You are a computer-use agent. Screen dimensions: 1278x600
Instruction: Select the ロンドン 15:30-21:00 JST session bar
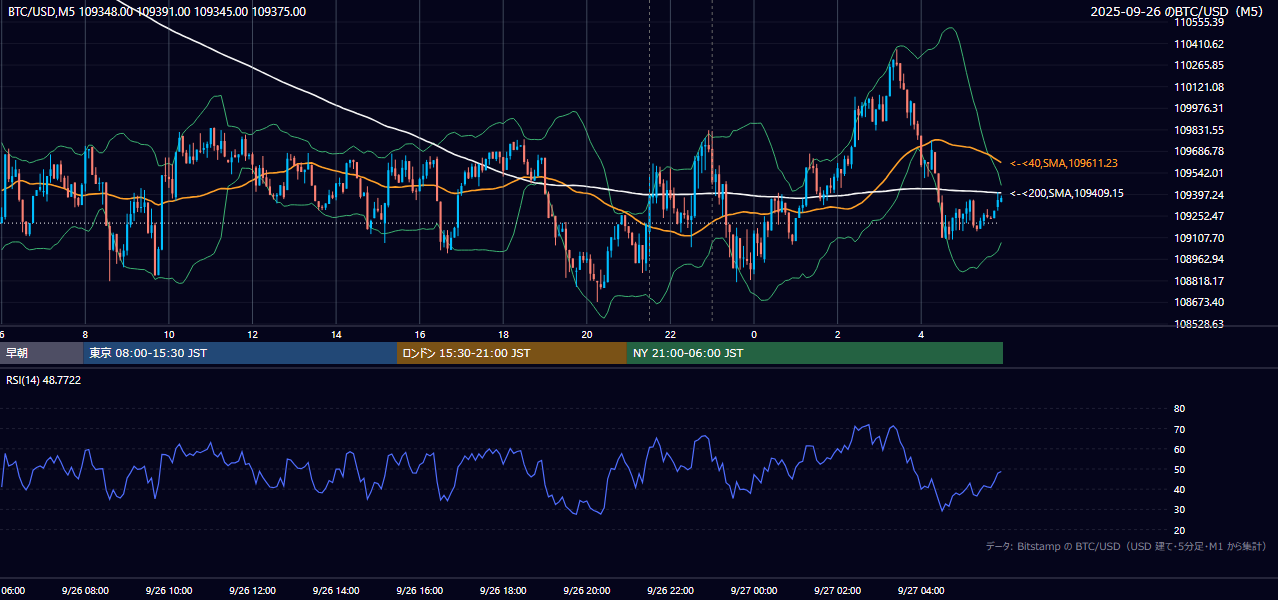pyautogui.click(x=512, y=353)
